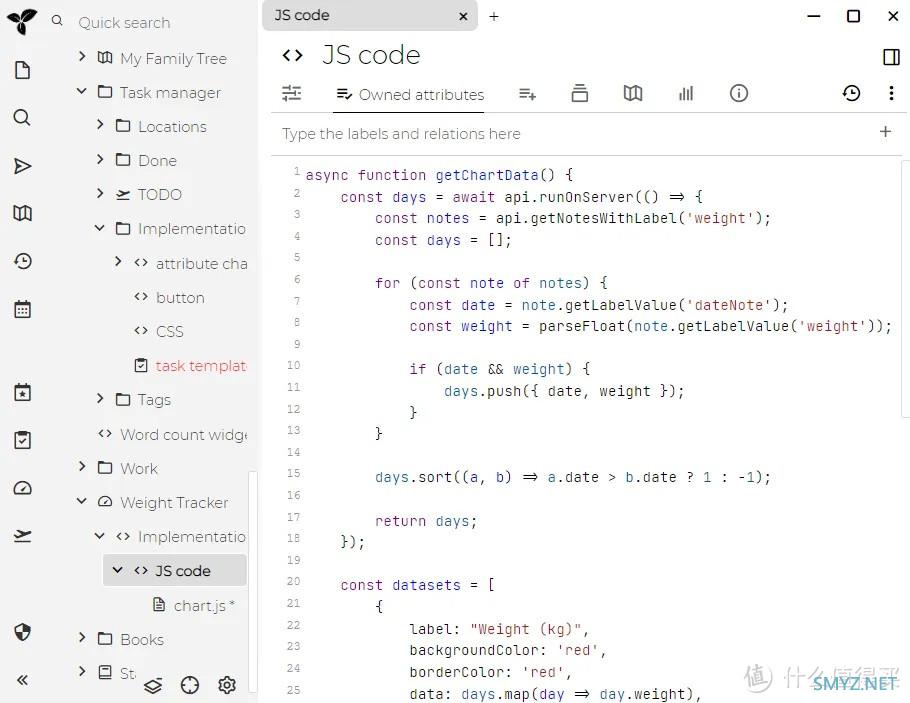Open tree settings gear icon

(x=227, y=685)
